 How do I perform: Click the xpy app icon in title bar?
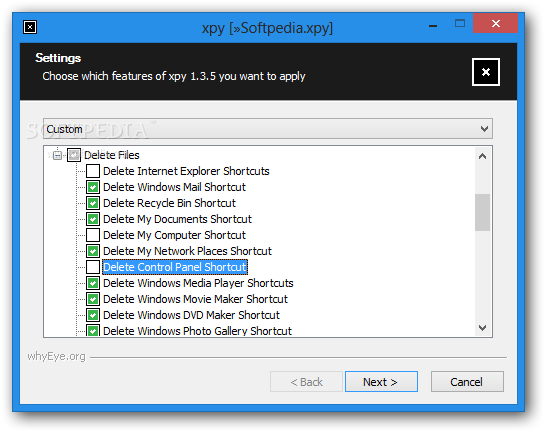click(x=30, y=27)
